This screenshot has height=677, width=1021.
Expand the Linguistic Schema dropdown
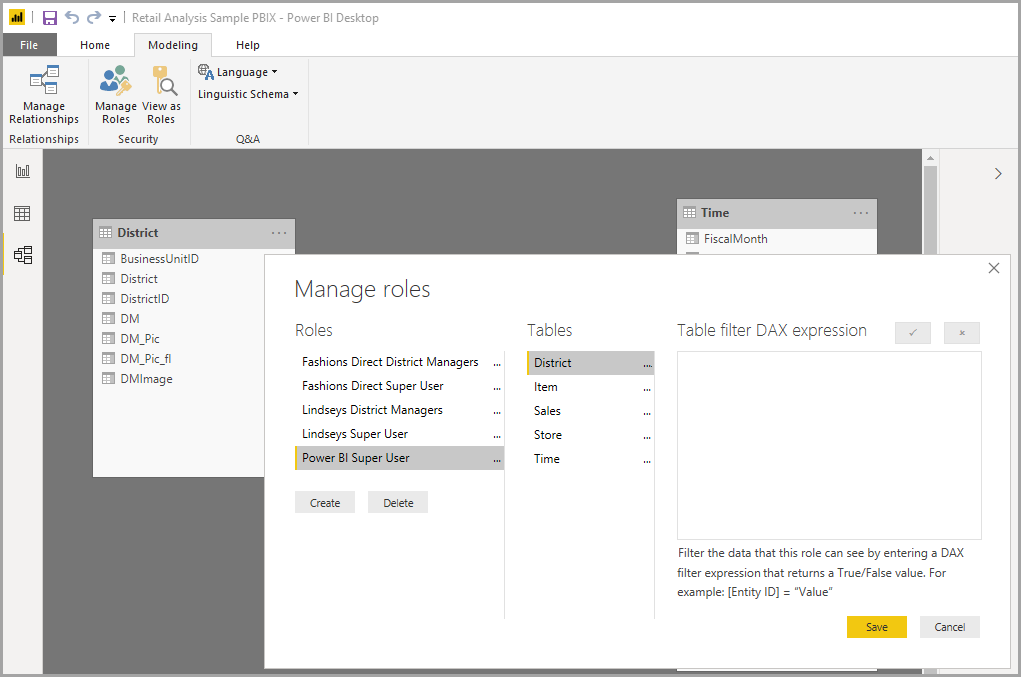pyautogui.click(x=248, y=94)
